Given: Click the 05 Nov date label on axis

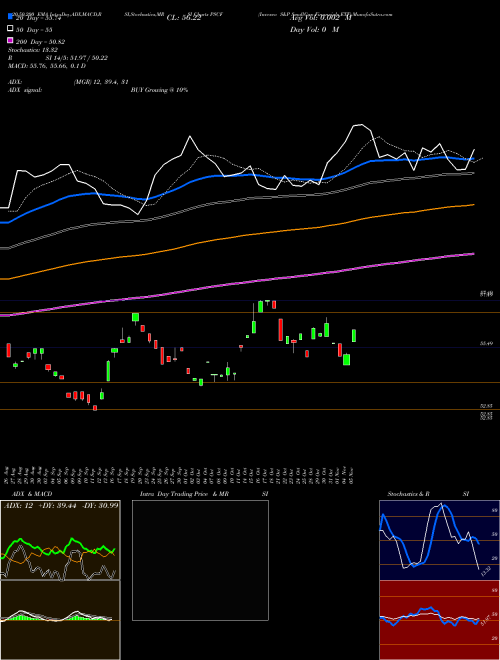Looking at the screenshot, I should point(351,475).
